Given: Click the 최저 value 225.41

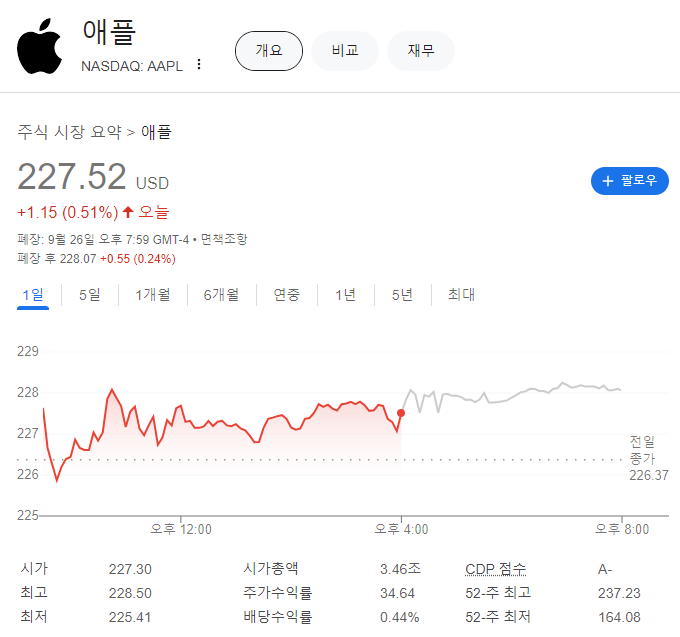Looking at the screenshot, I should (130, 617).
